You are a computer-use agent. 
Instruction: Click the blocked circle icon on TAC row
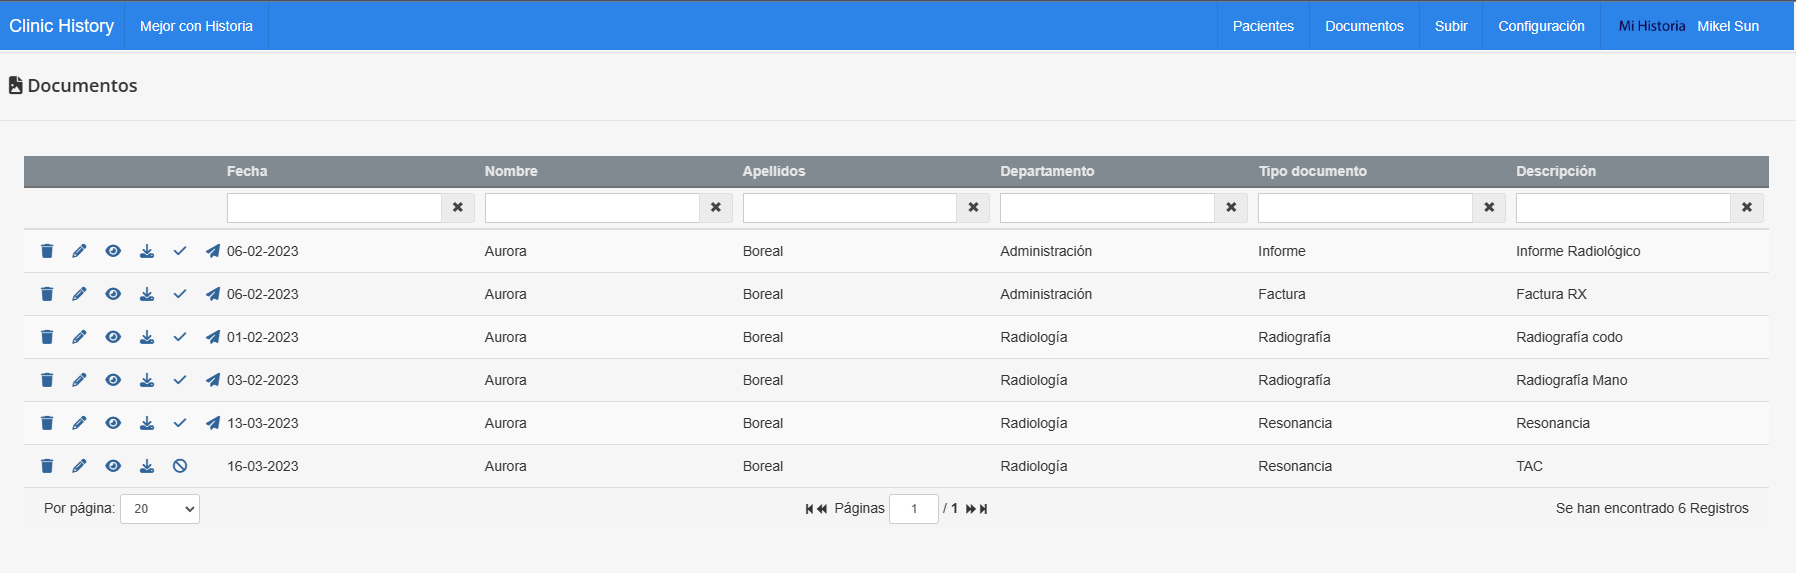click(x=180, y=466)
